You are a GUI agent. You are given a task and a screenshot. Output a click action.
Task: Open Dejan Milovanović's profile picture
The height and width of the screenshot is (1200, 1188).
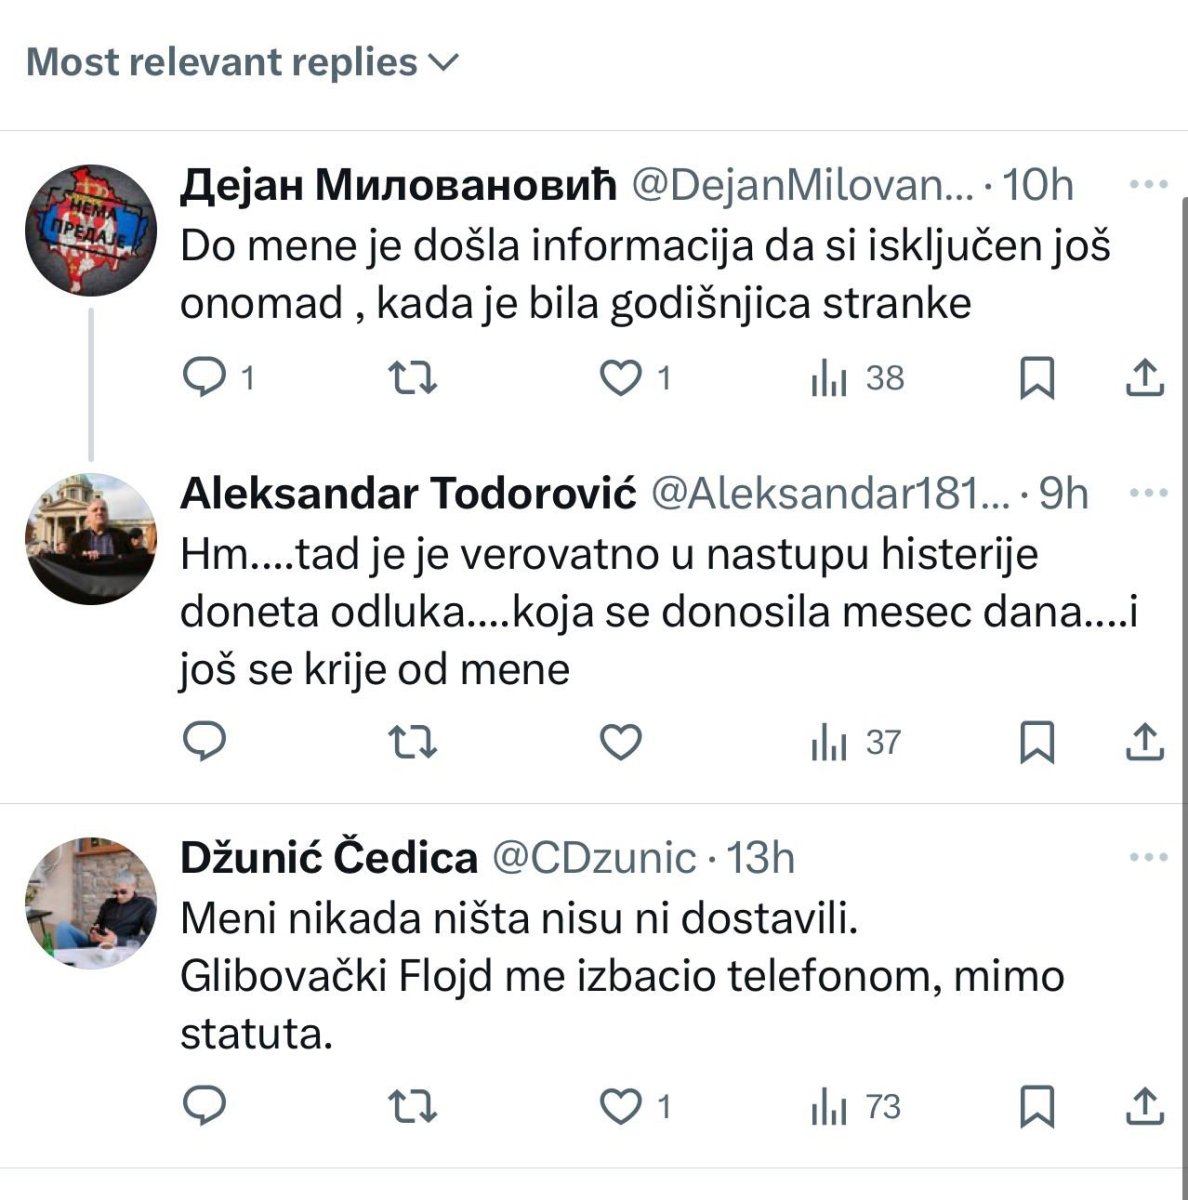click(x=91, y=230)
